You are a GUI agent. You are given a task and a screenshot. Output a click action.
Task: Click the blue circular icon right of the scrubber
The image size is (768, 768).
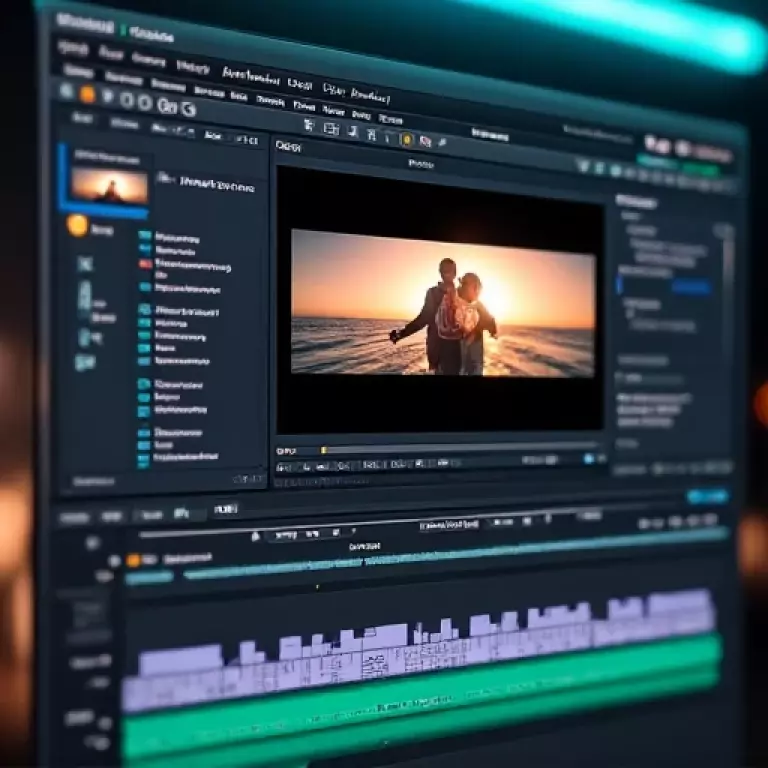(x=589, y=458)
